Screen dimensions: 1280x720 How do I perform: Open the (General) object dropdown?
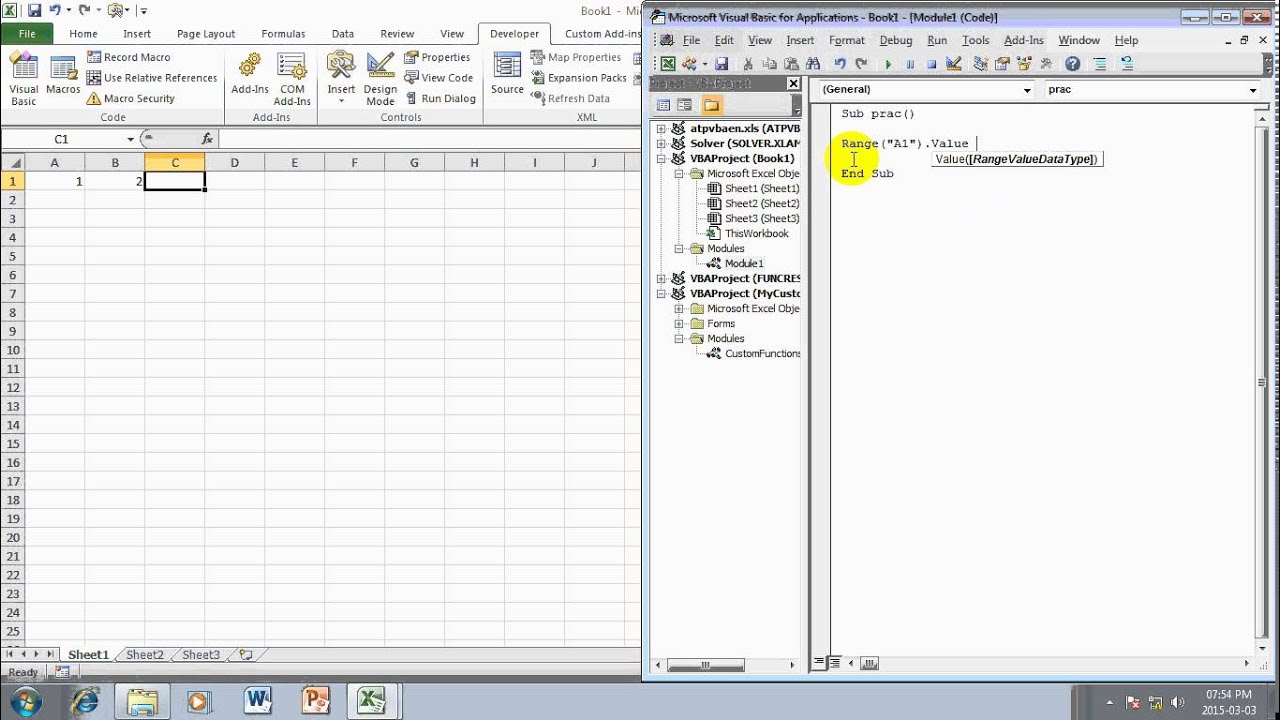click(x=1027, y=90)
